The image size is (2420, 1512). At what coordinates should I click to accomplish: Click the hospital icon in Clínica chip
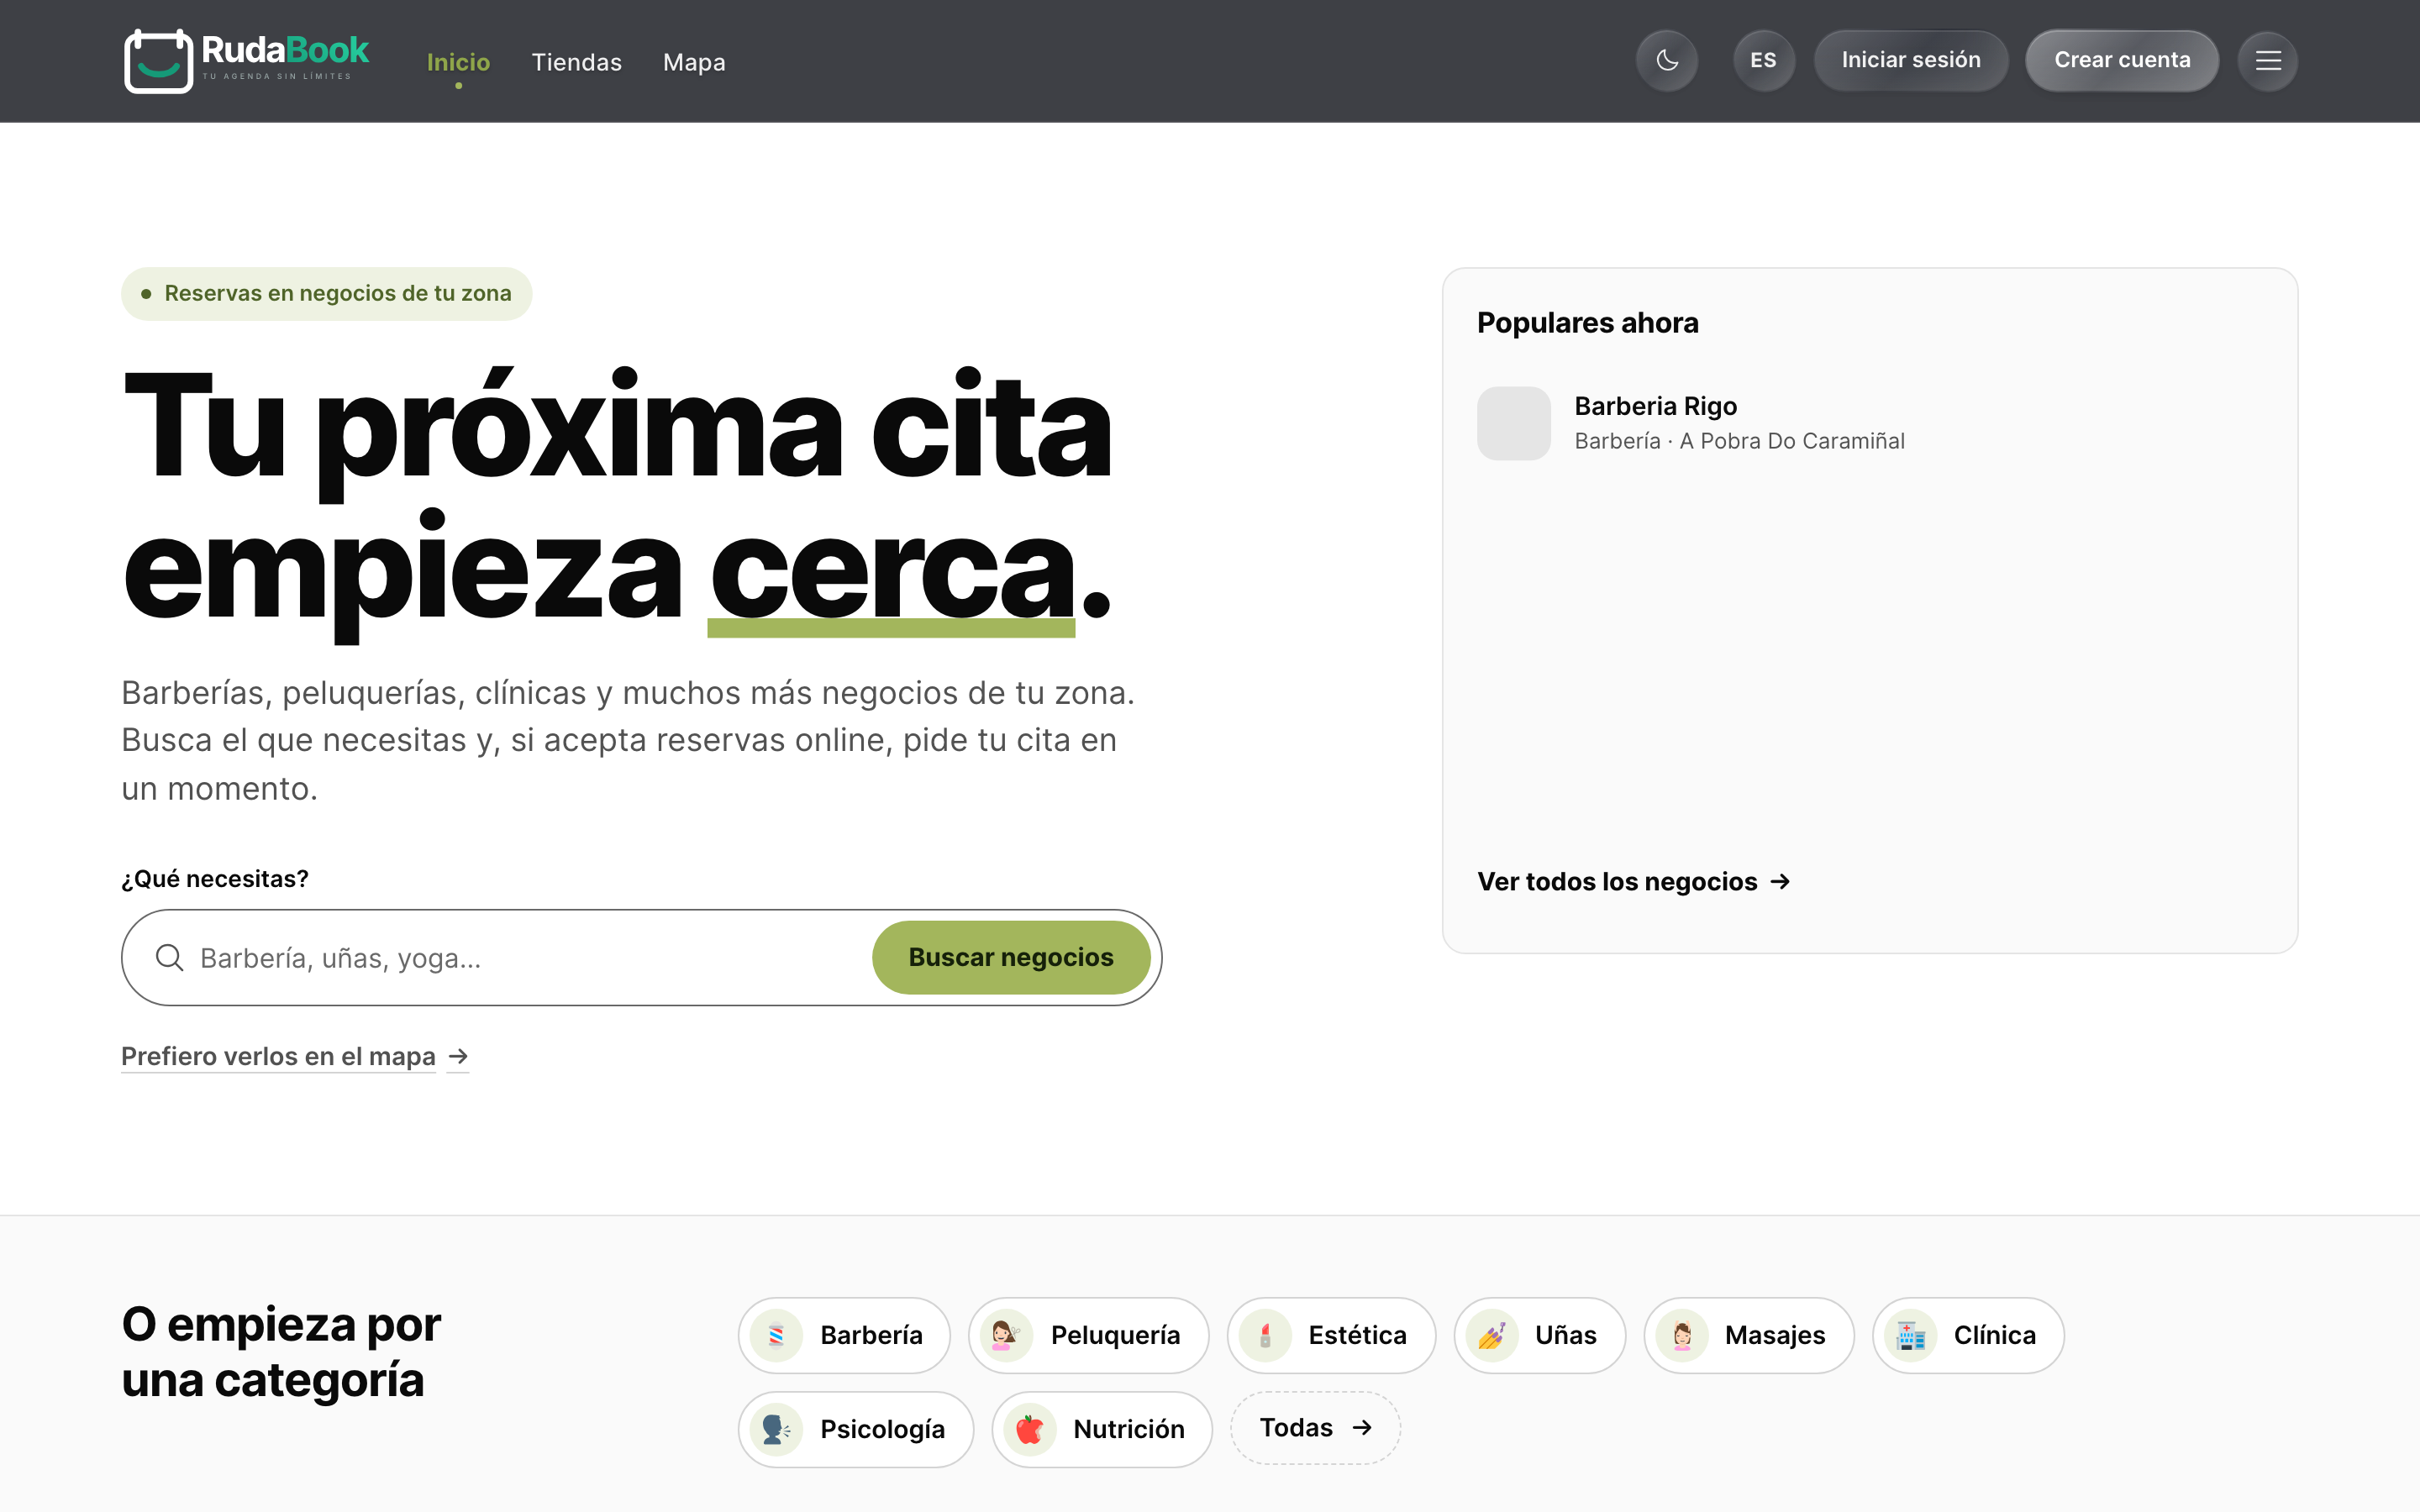[x=1910, y=1335]
